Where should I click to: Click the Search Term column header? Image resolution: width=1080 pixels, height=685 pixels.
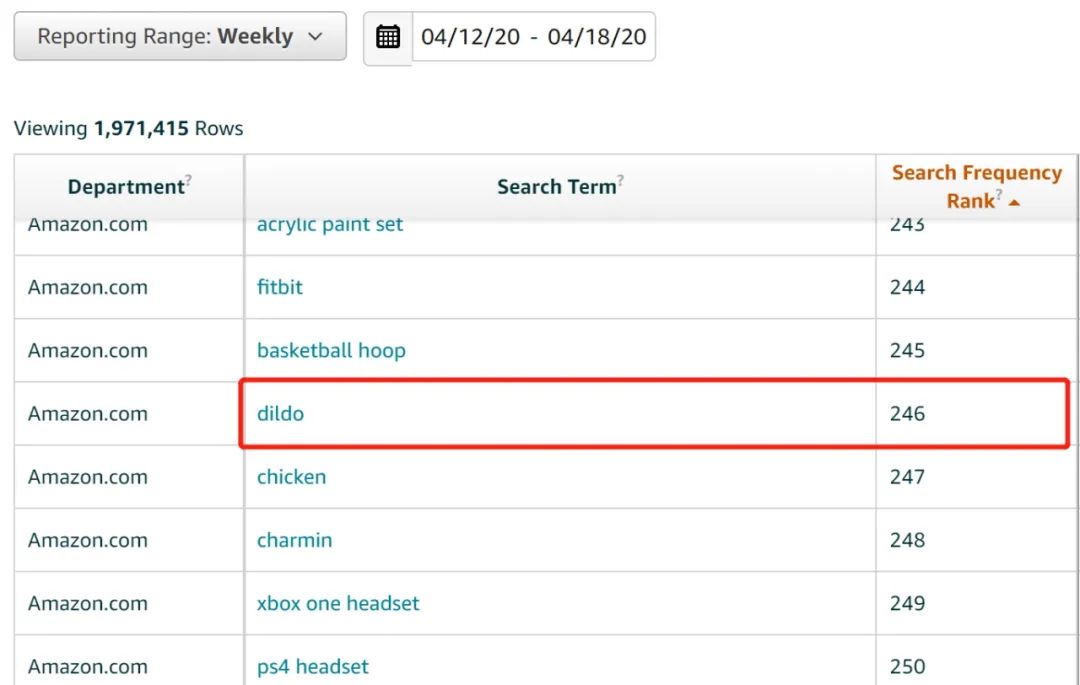(556, 187)
